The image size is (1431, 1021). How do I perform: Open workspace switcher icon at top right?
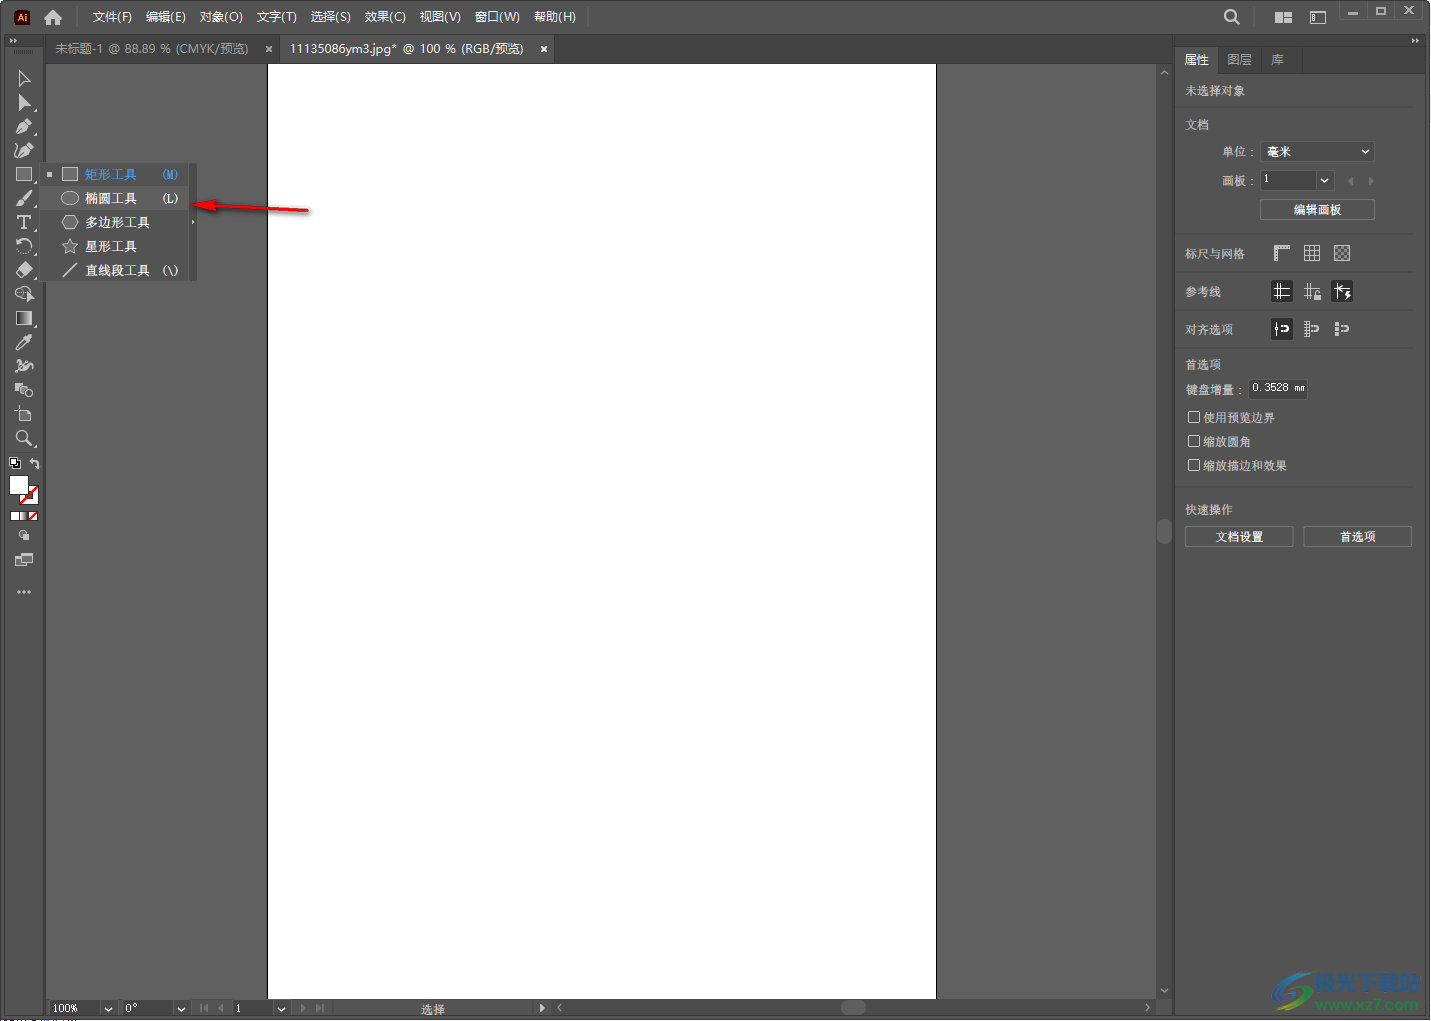(x=1318, y=17)
